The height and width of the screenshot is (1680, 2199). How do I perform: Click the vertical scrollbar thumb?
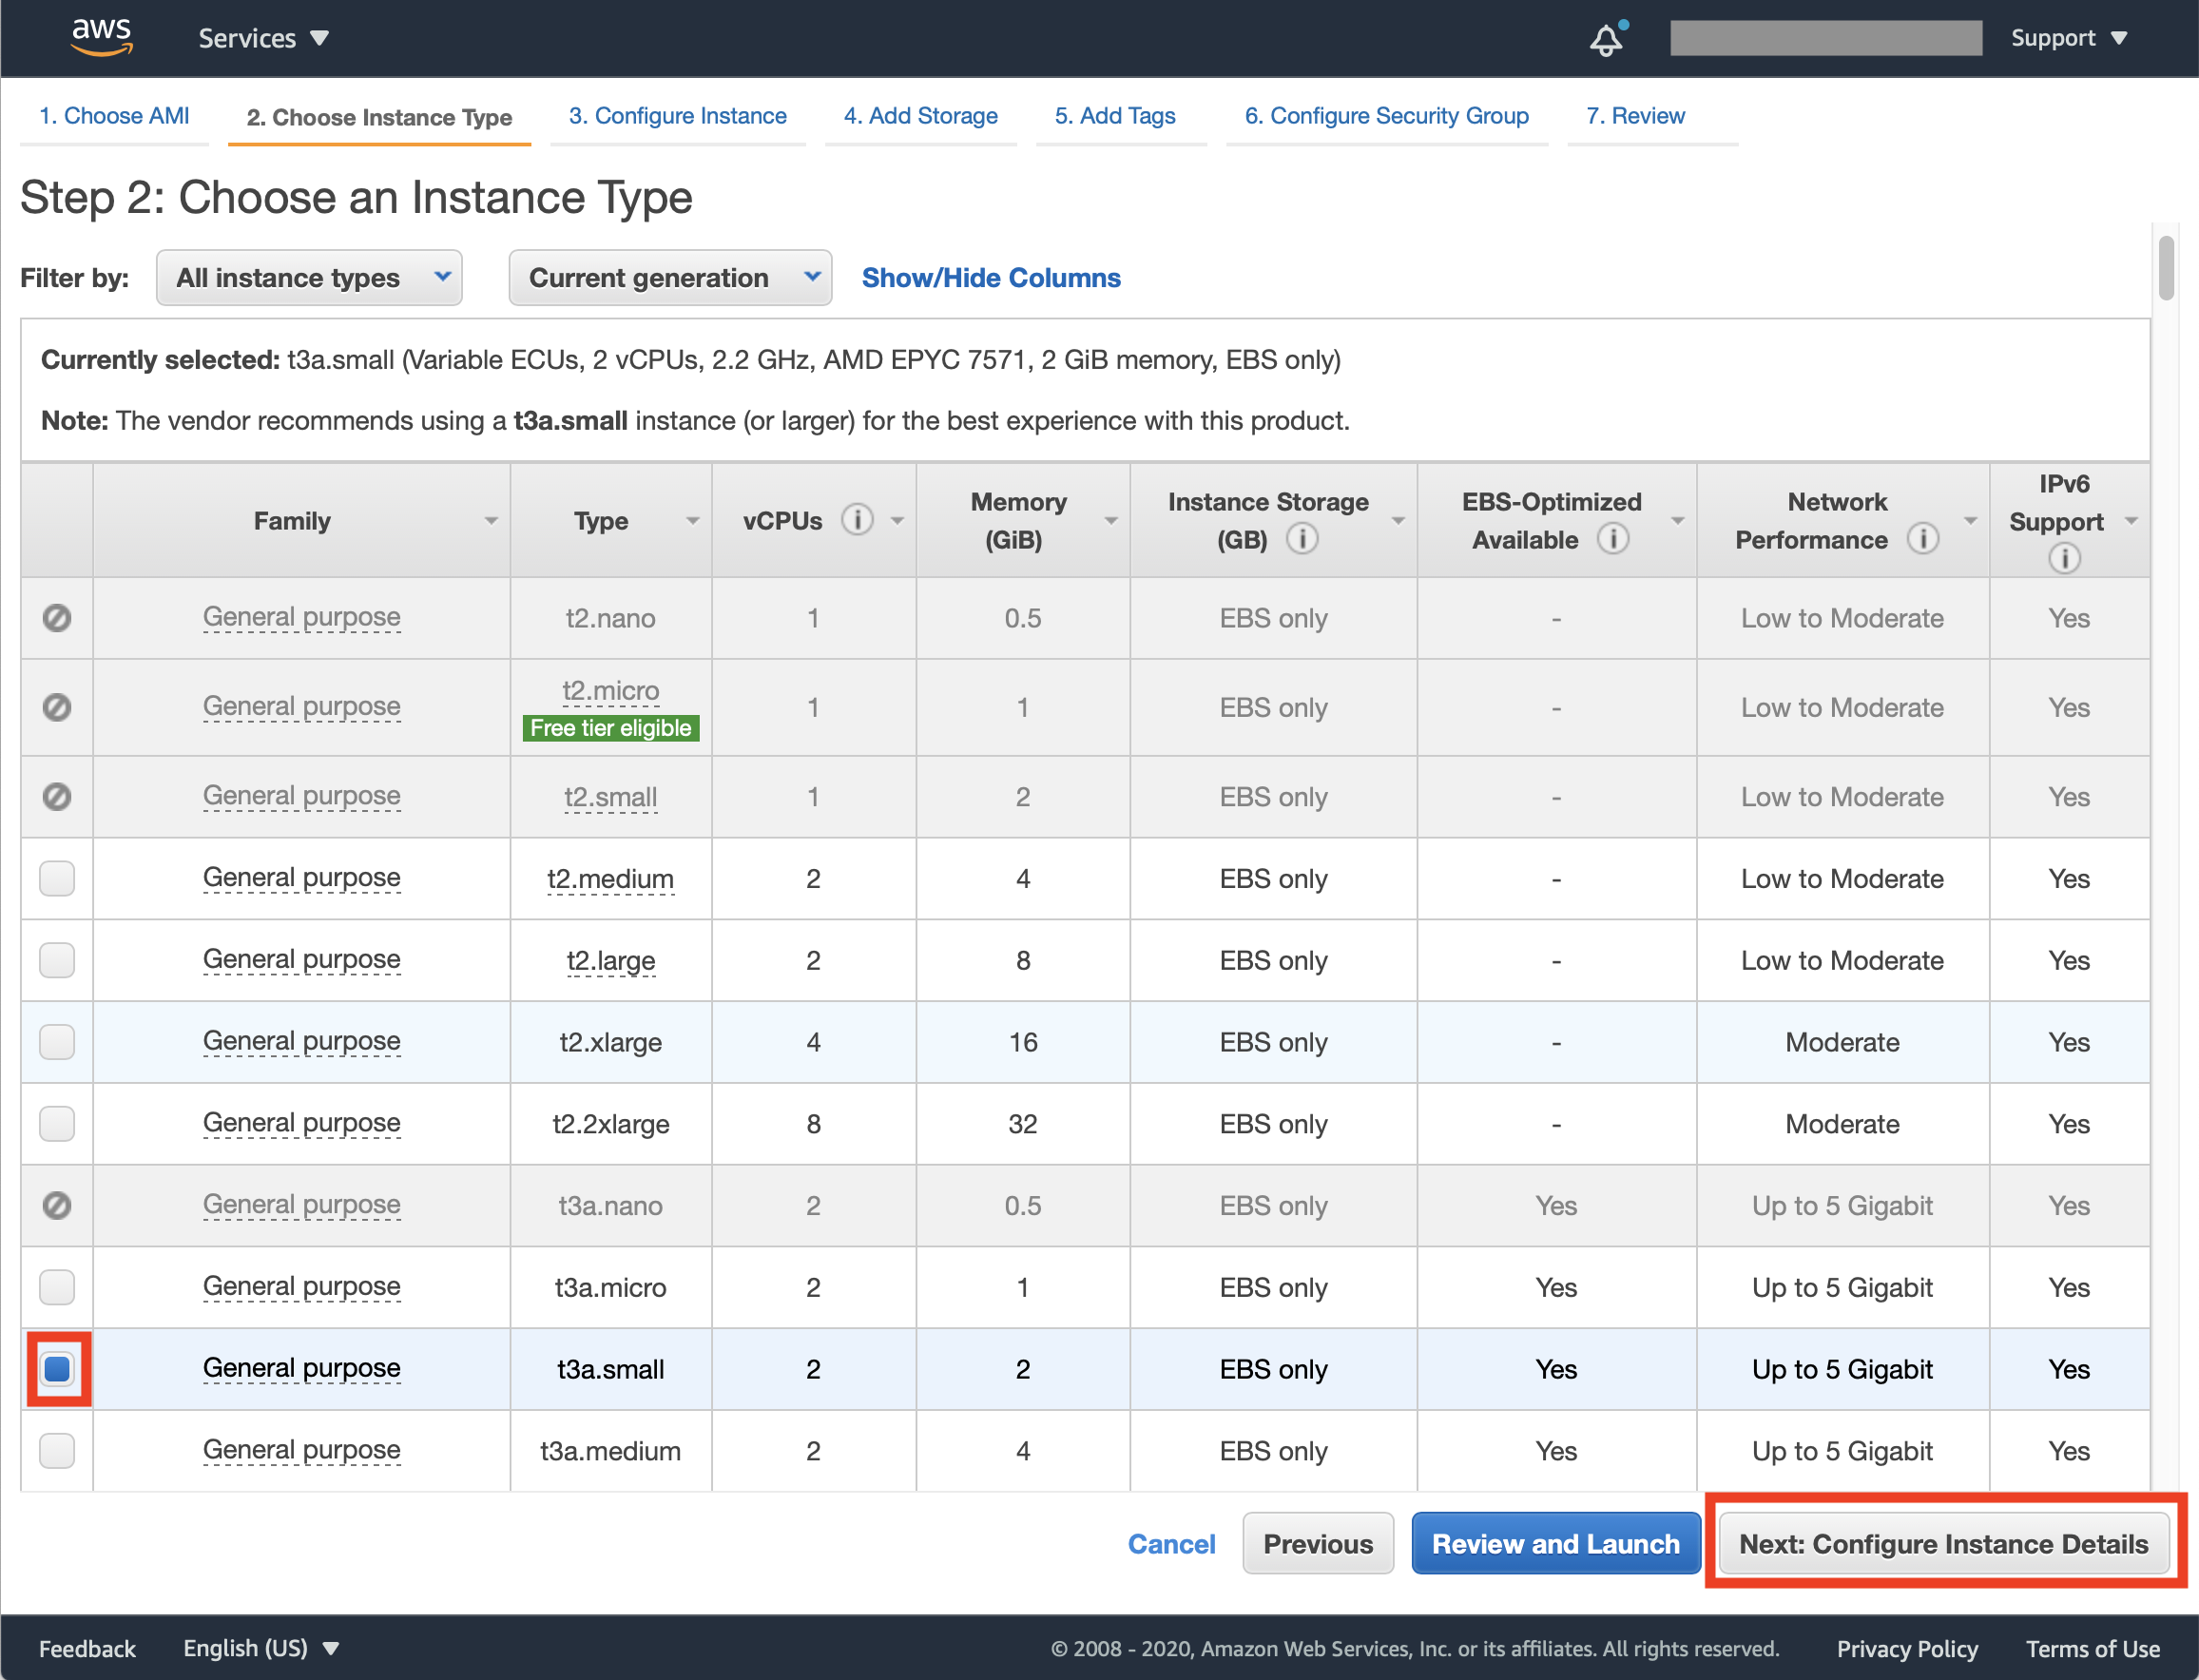[x=2166, y=268]
